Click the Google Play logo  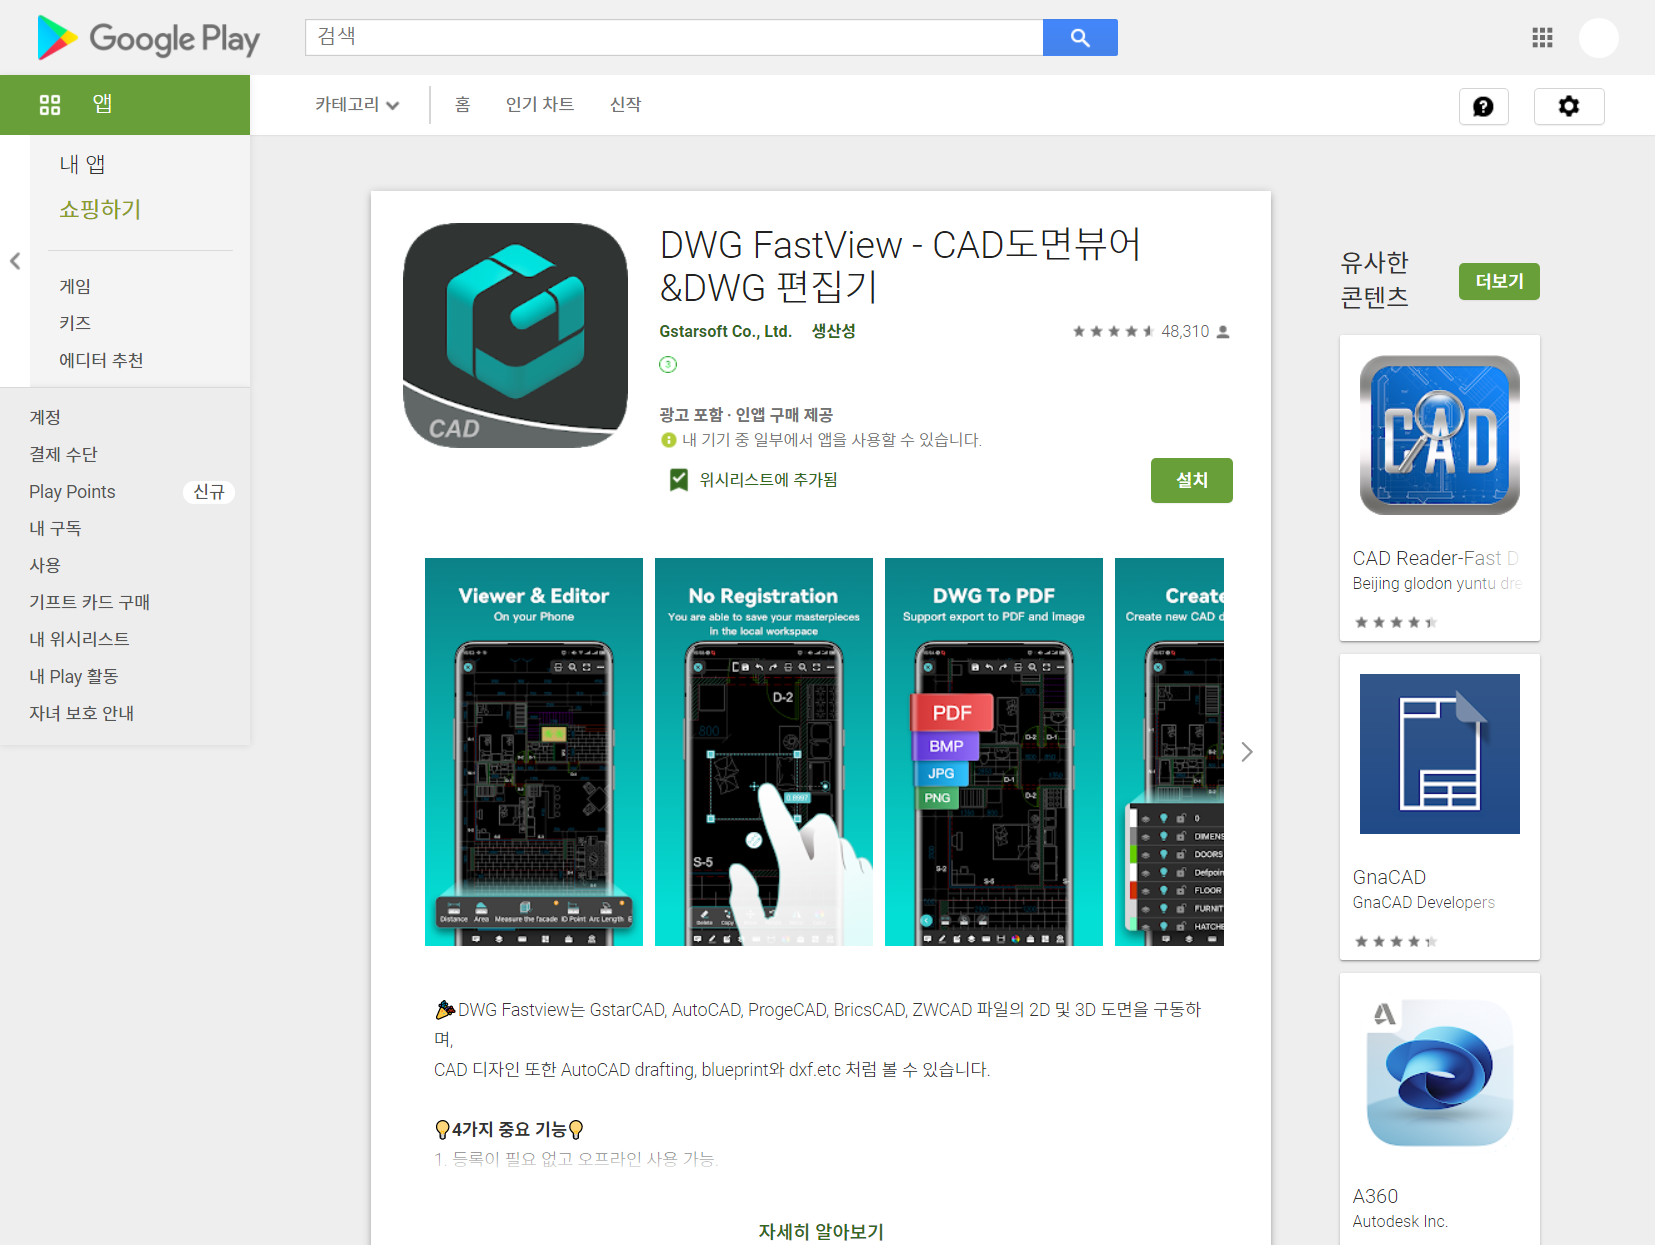click(148, 38)
